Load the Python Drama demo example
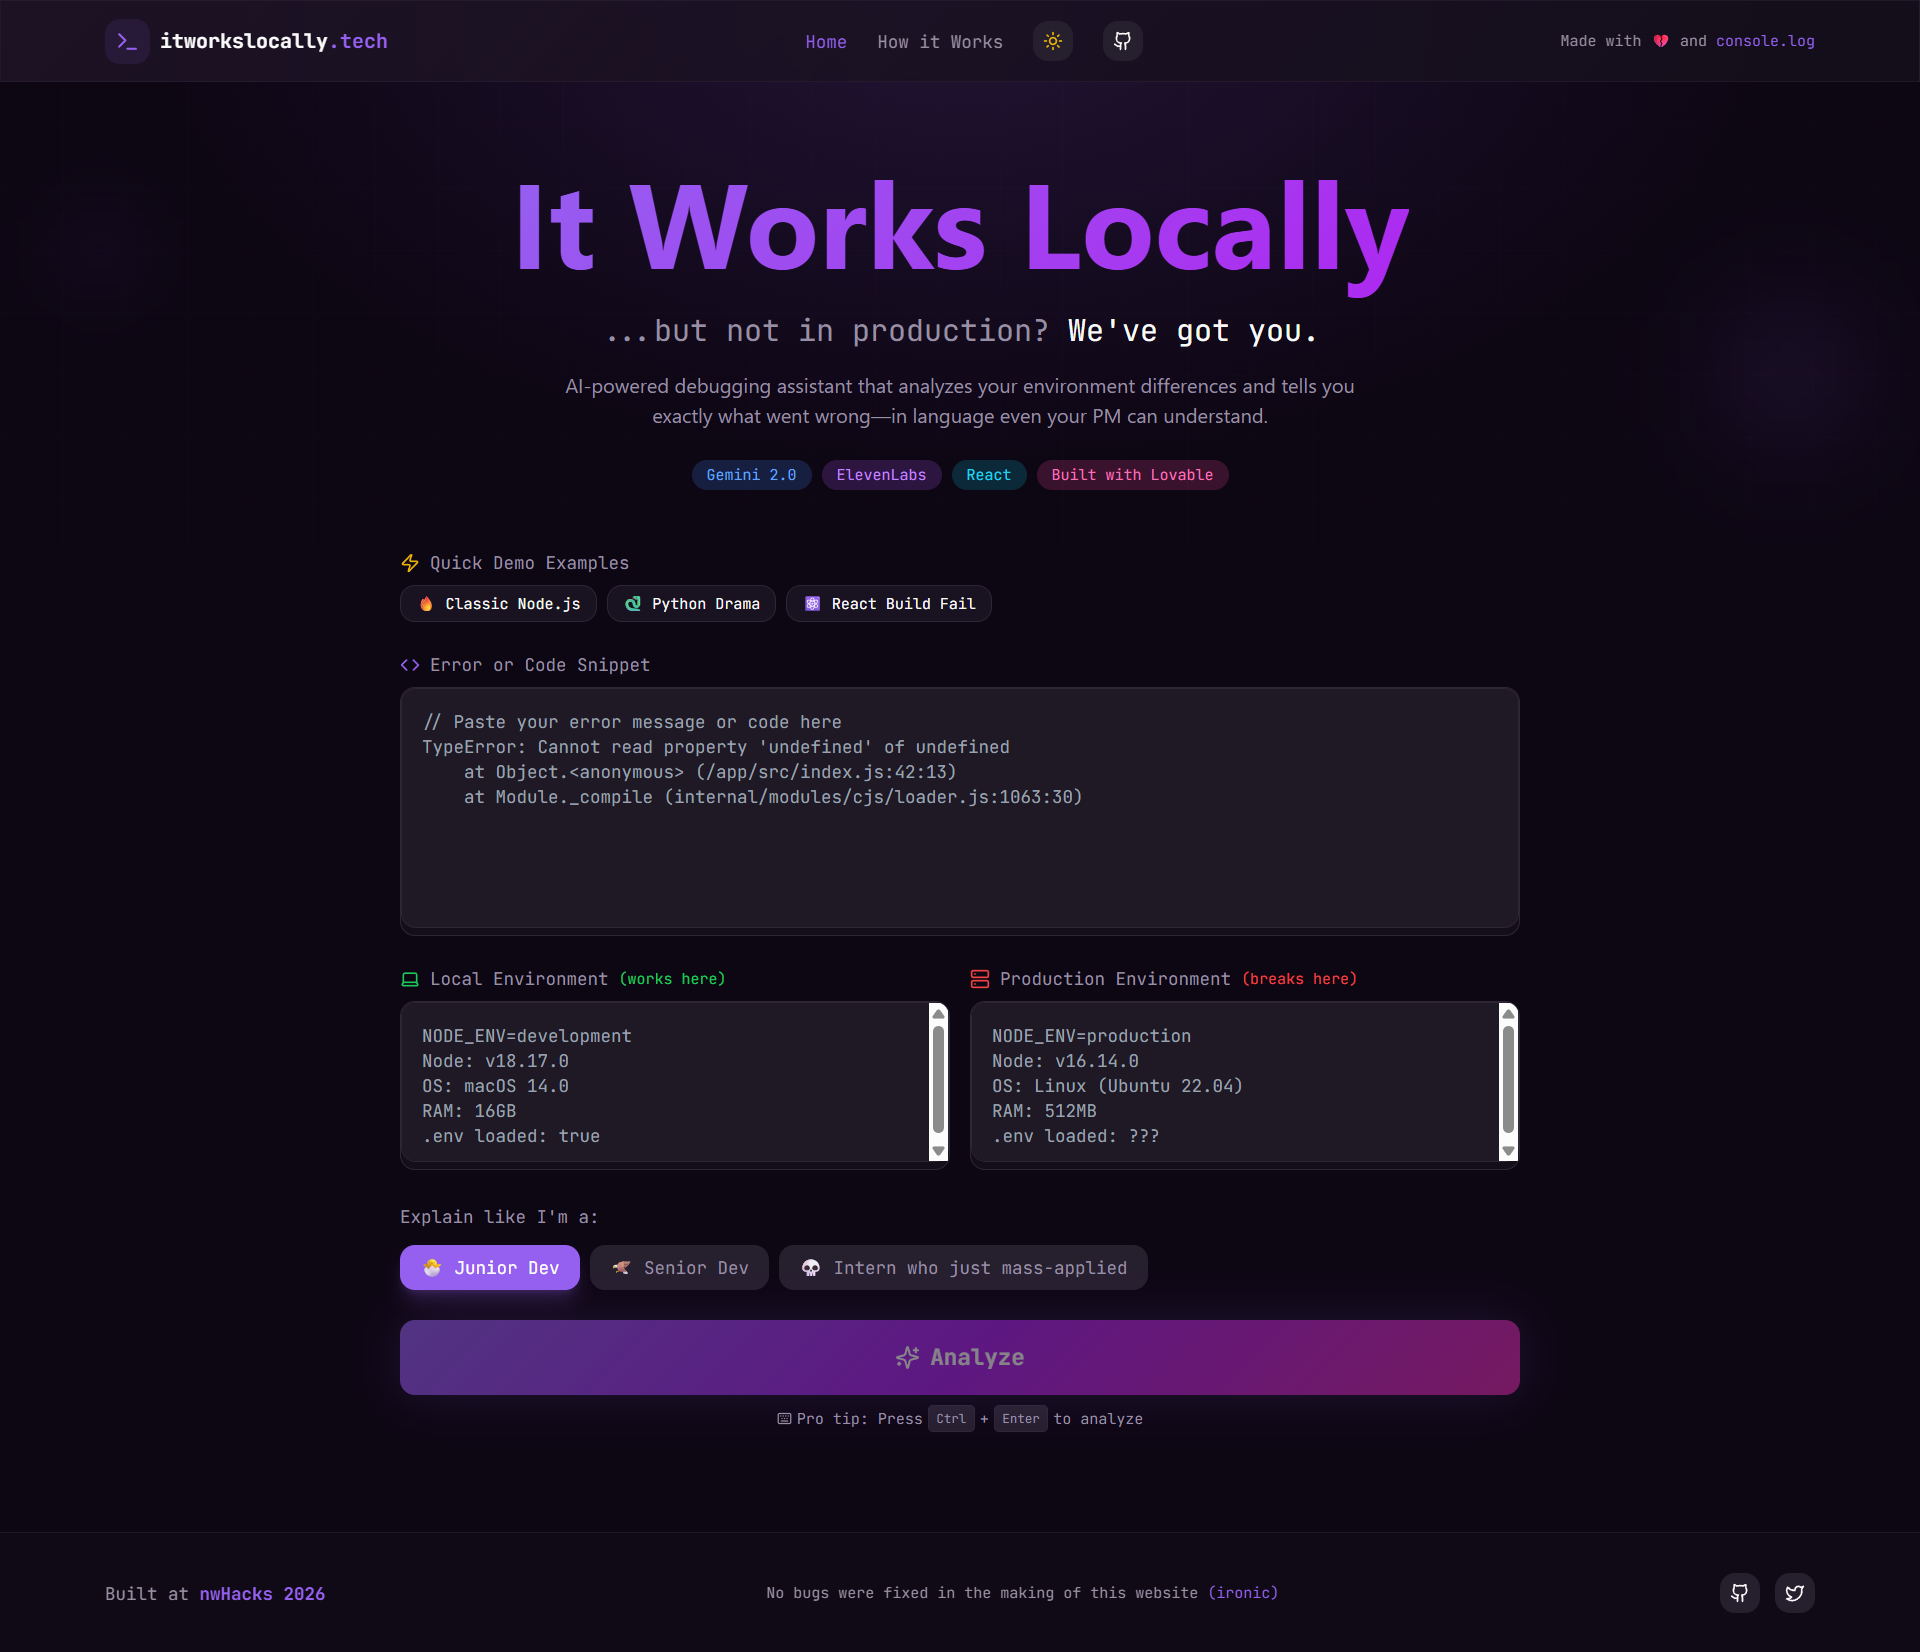Image resolution: width=1920 pixels, height=1652 pixels. pyautogui.click(x=691, y=604)
